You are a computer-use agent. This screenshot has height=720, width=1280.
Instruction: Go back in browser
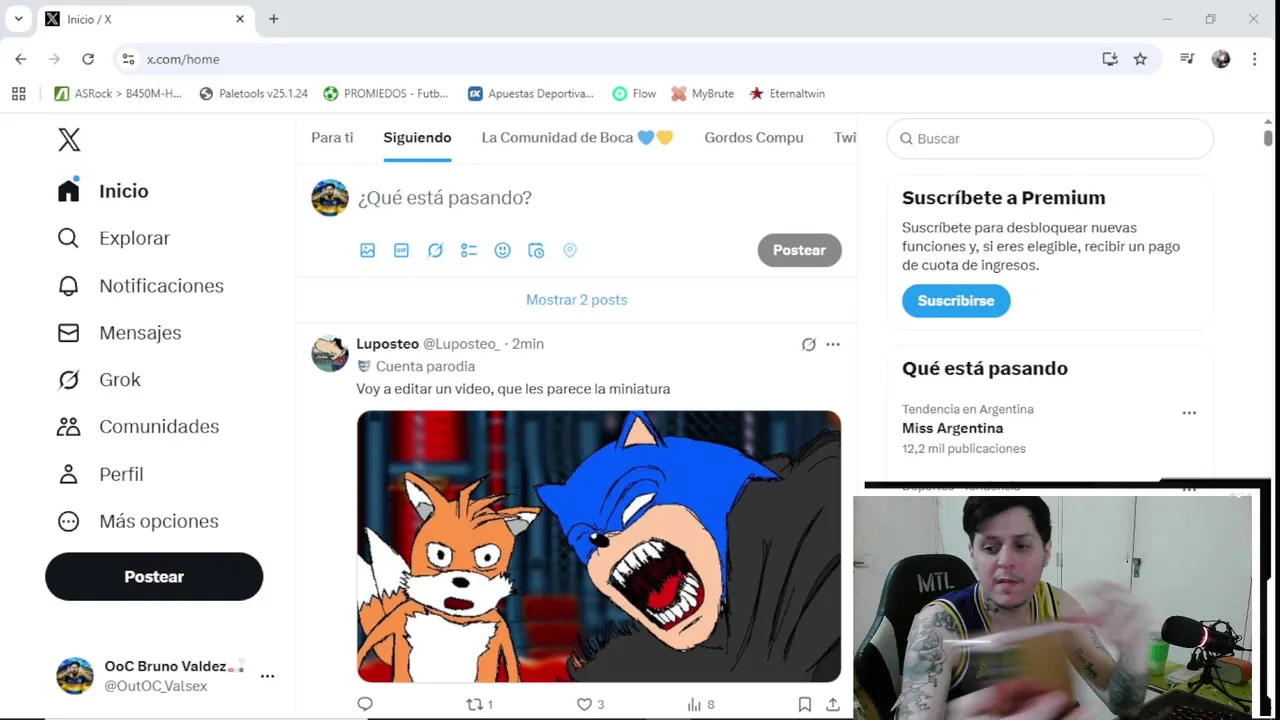click(21, 59)
